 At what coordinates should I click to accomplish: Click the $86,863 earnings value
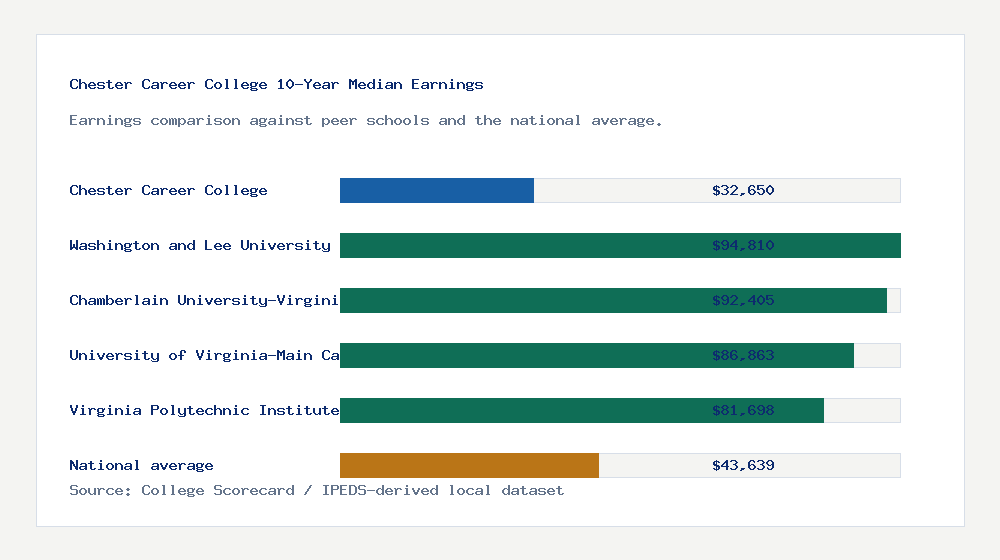(743, 355)
